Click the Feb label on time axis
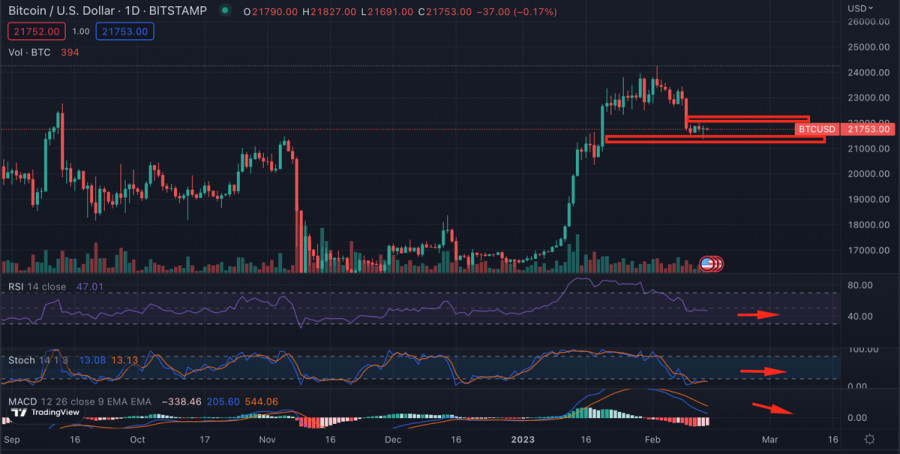Image resolution: width=900 pixels, height=454 pixels. [653, 440]
